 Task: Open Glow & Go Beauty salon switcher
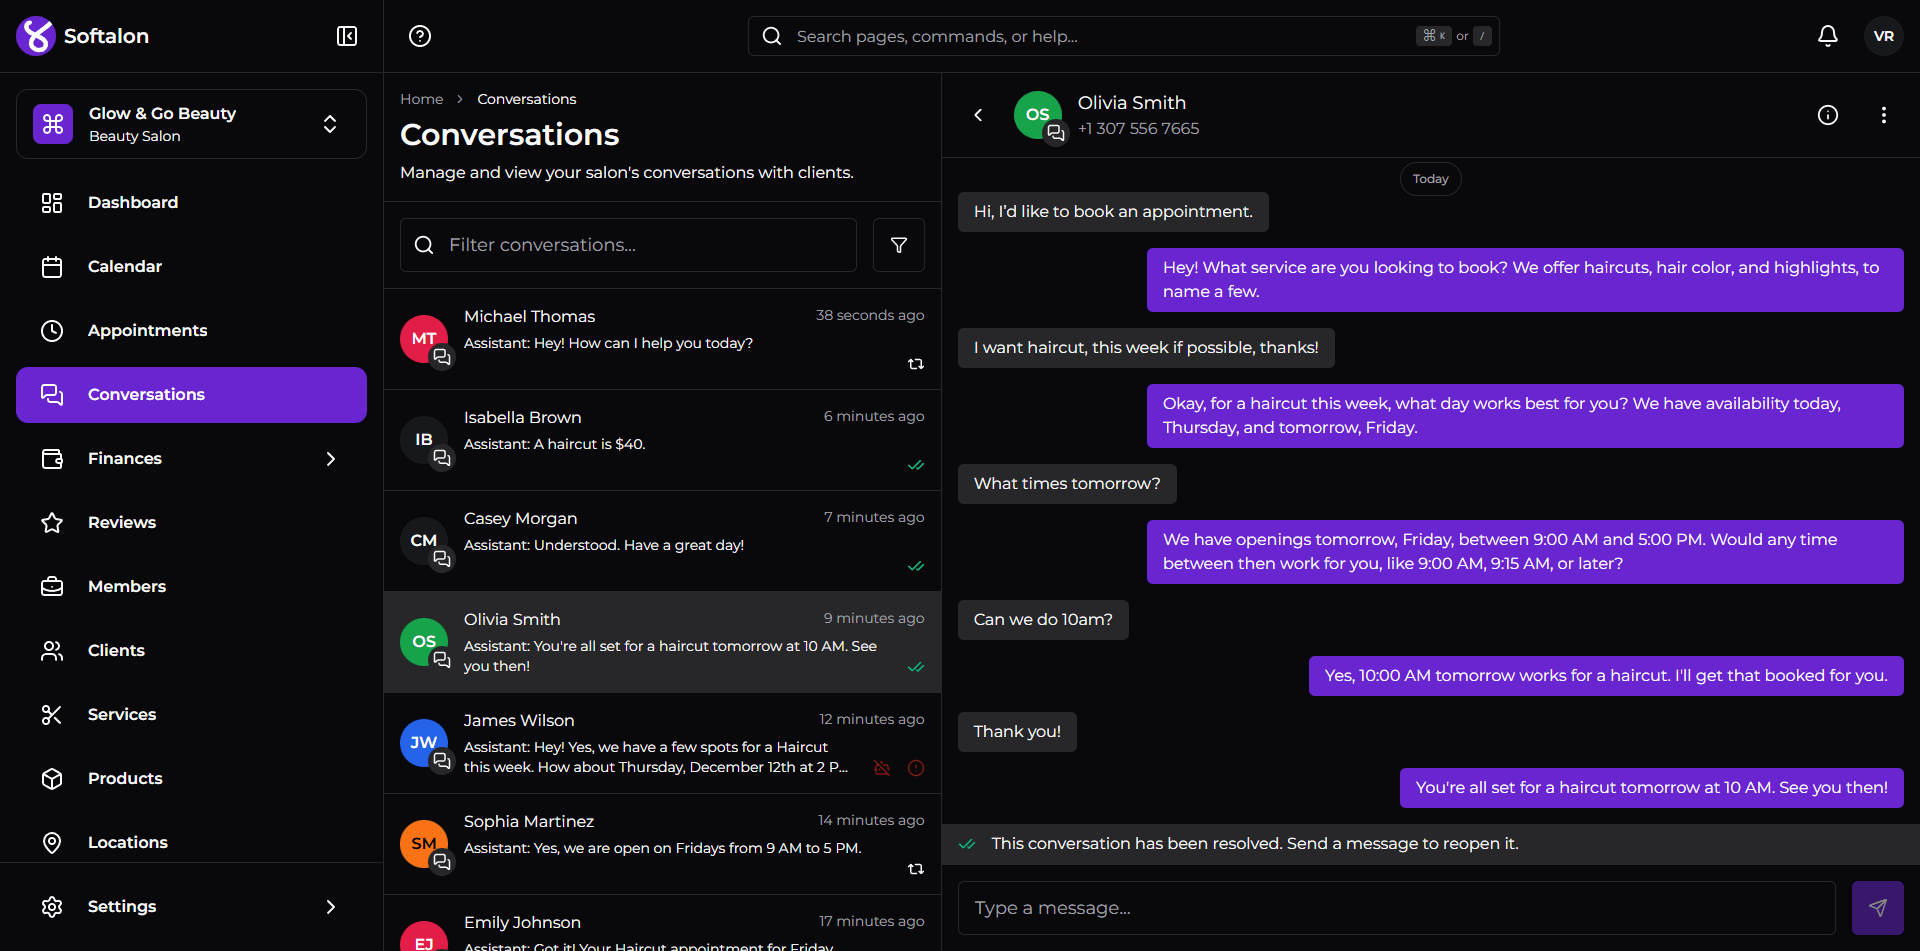tap(191, 124)
